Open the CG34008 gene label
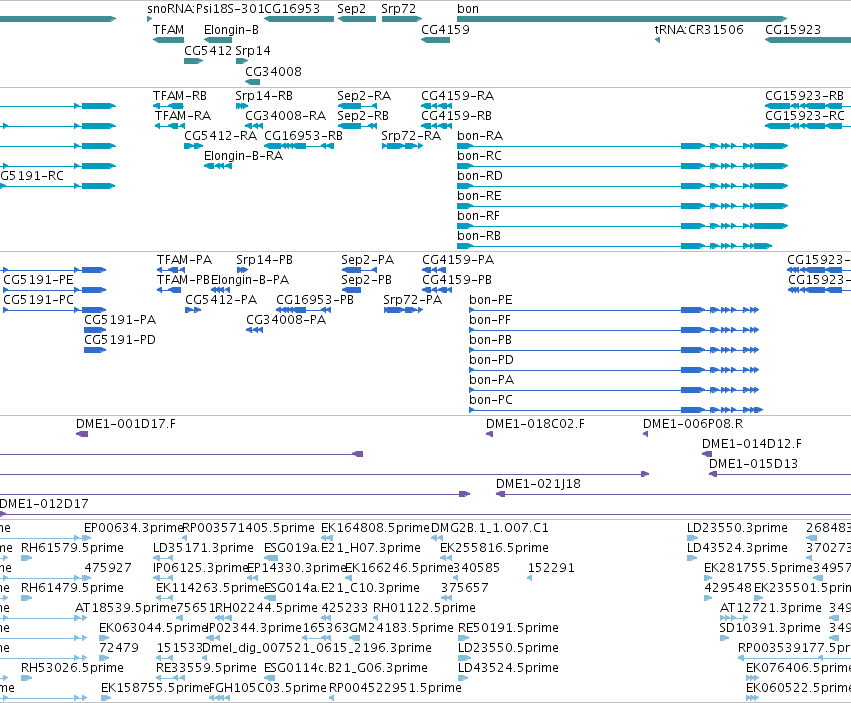 (274, 72)
